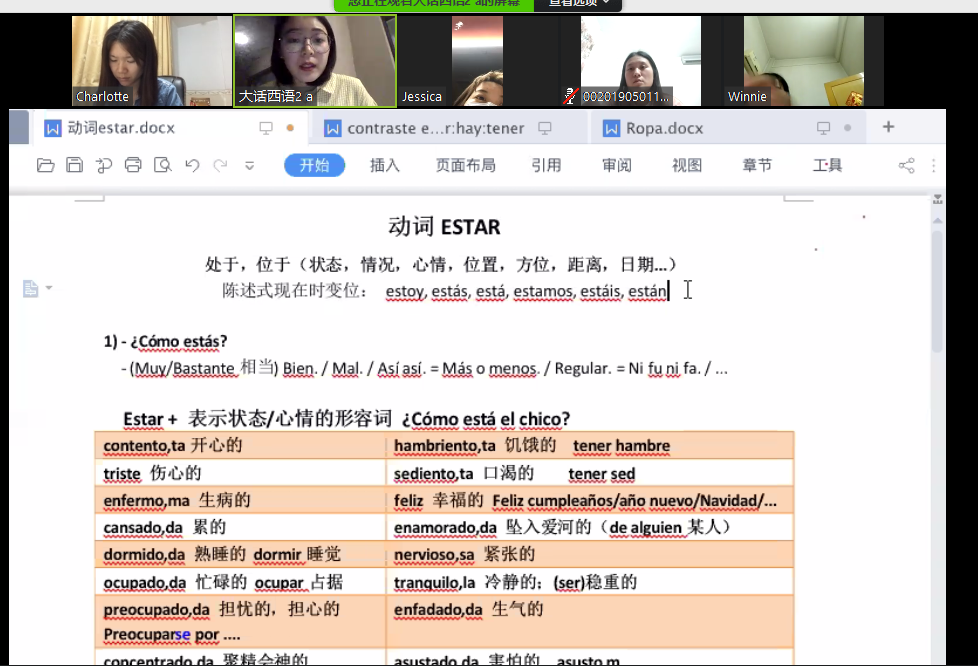Open more options three-dot menu
The width and height of the screenshot is (978, 666).
pos(933,165)
